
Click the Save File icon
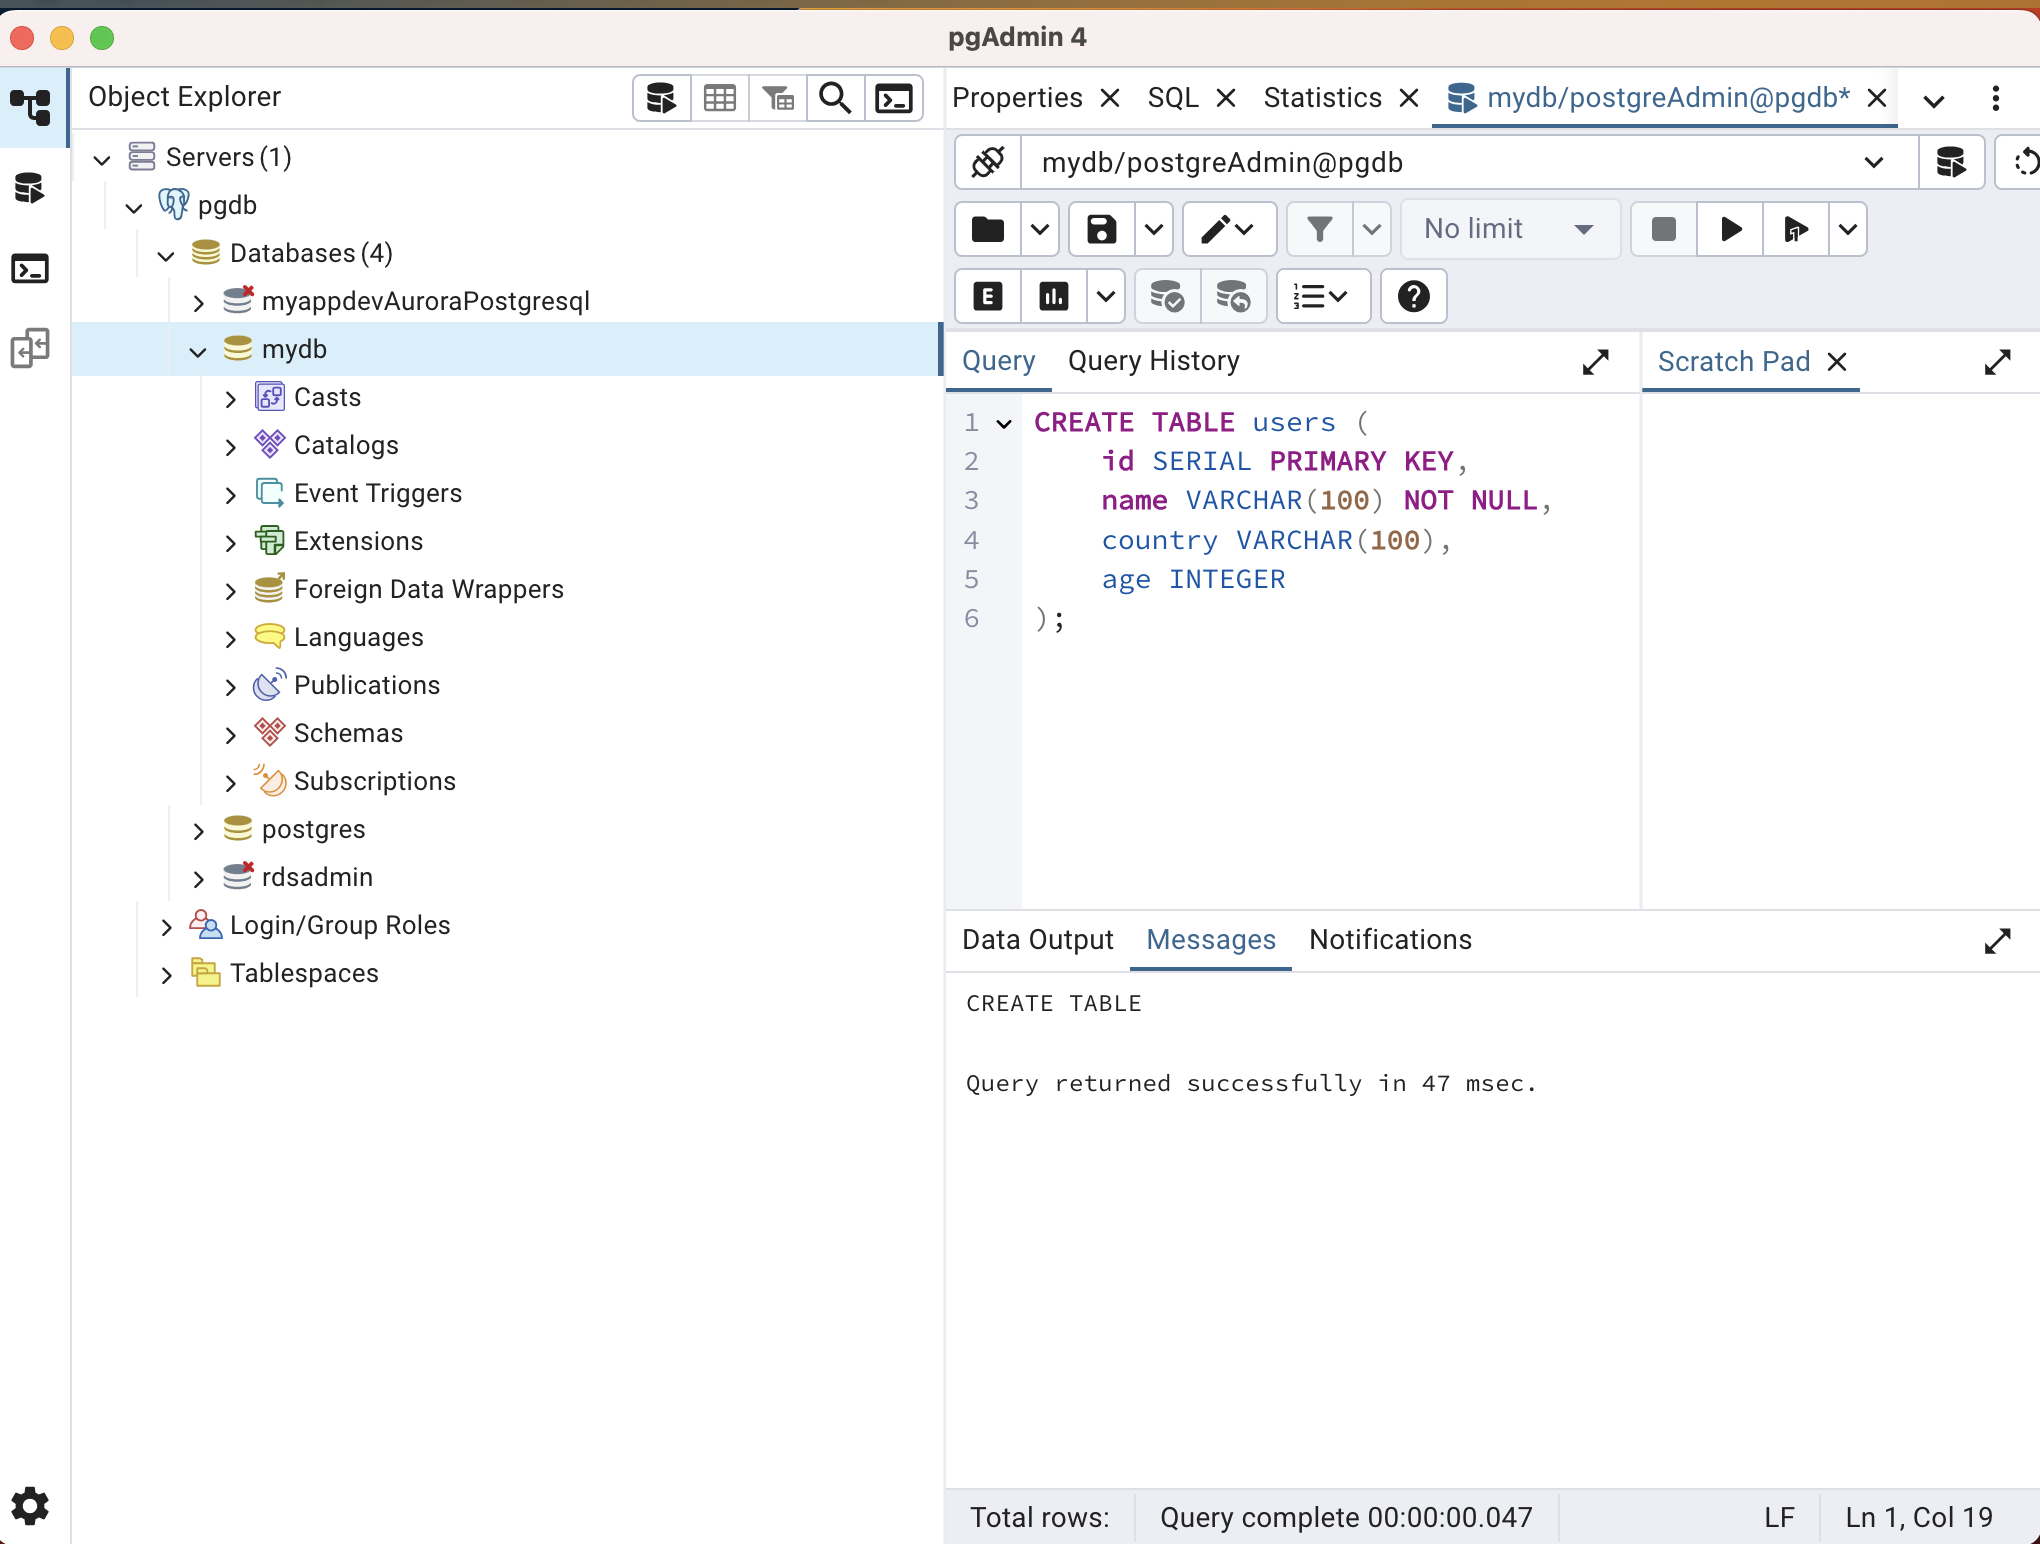point(1102,230)
